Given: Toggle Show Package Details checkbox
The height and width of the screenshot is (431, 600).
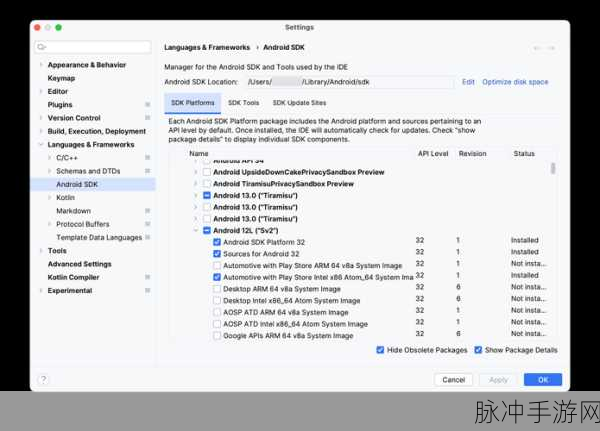Looking at the screenshot, I should click(x=478, y=350).
